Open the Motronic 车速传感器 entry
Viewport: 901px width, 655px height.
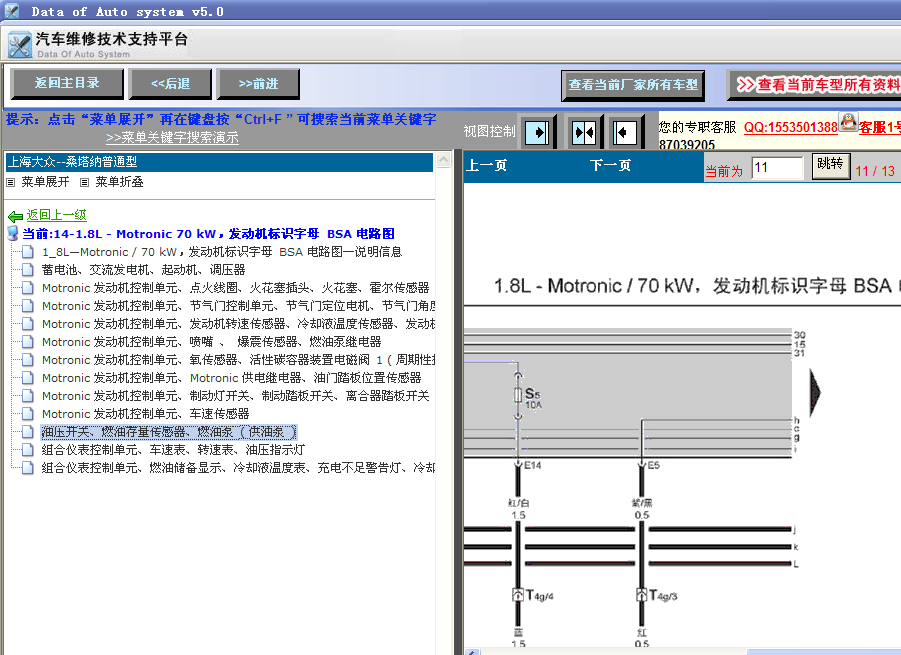tap(145, 414)
